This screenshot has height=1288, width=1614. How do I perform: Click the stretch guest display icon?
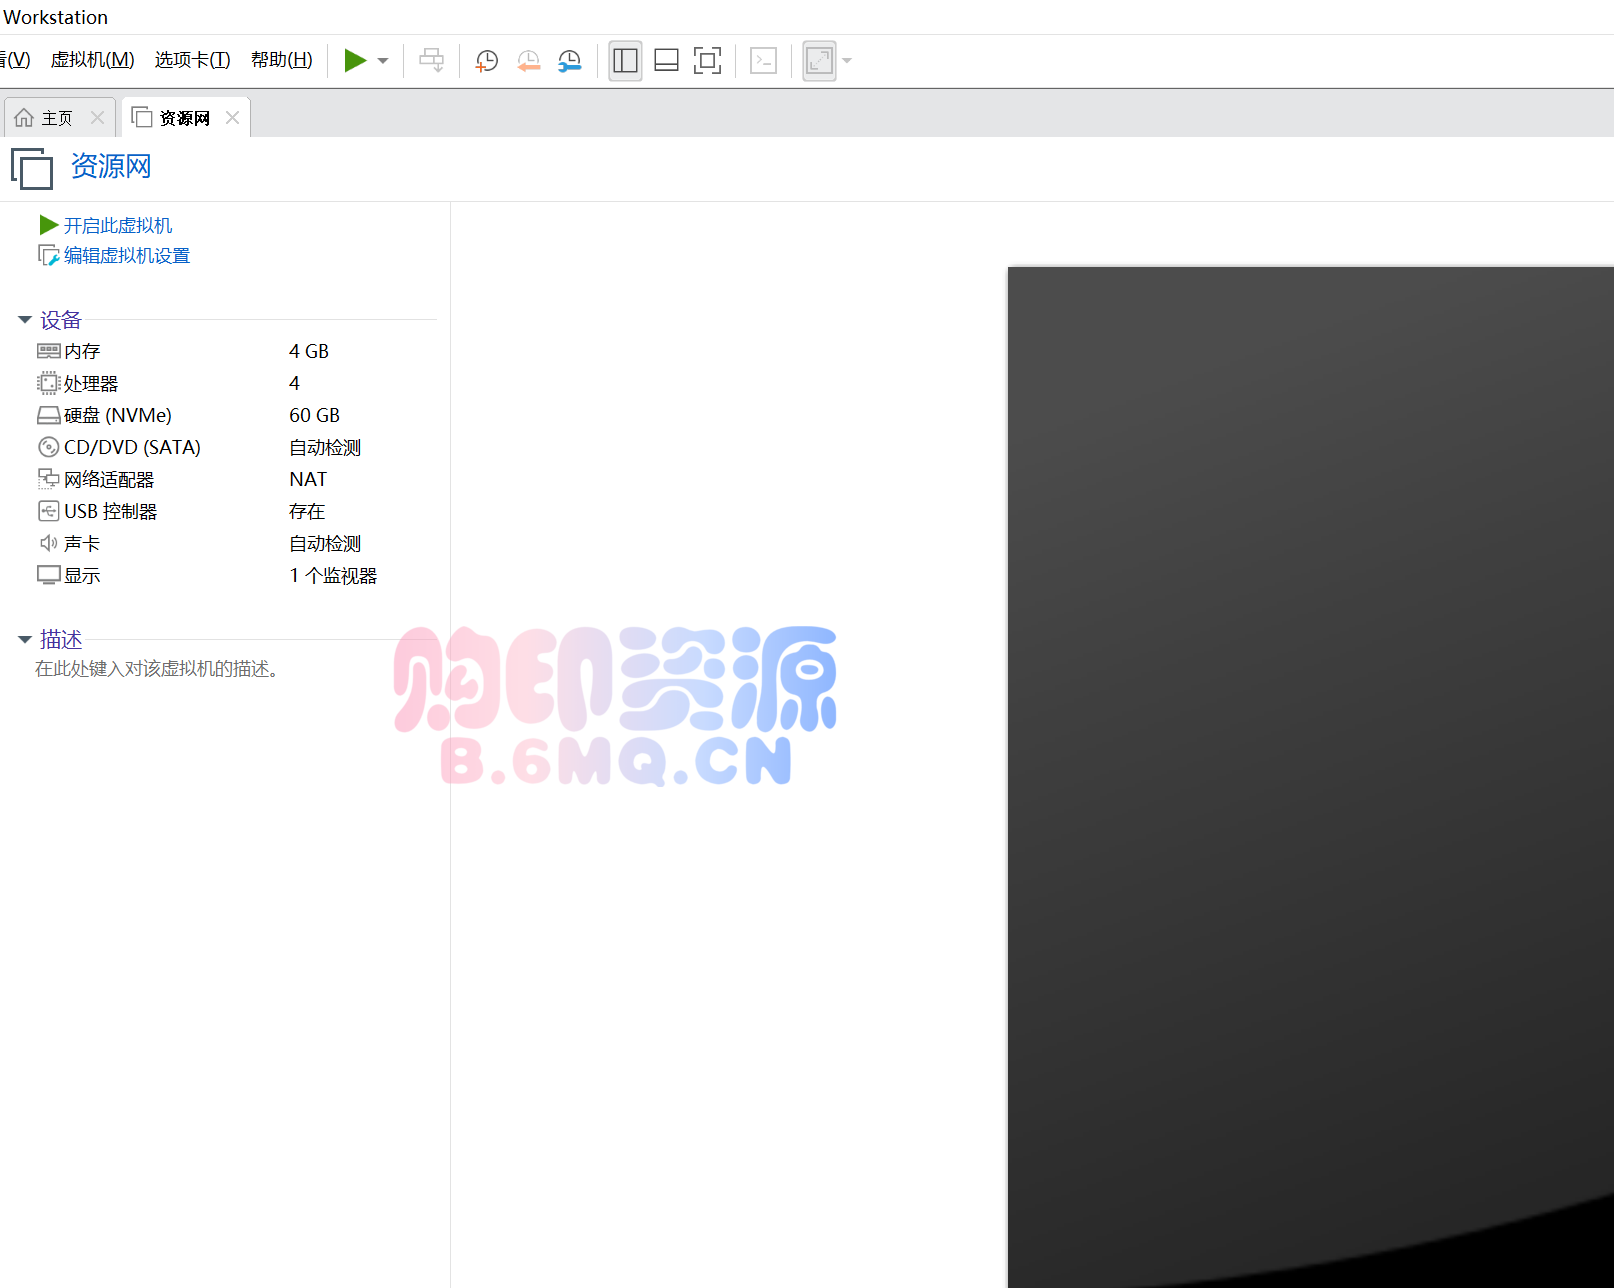[x=819, y=61]
